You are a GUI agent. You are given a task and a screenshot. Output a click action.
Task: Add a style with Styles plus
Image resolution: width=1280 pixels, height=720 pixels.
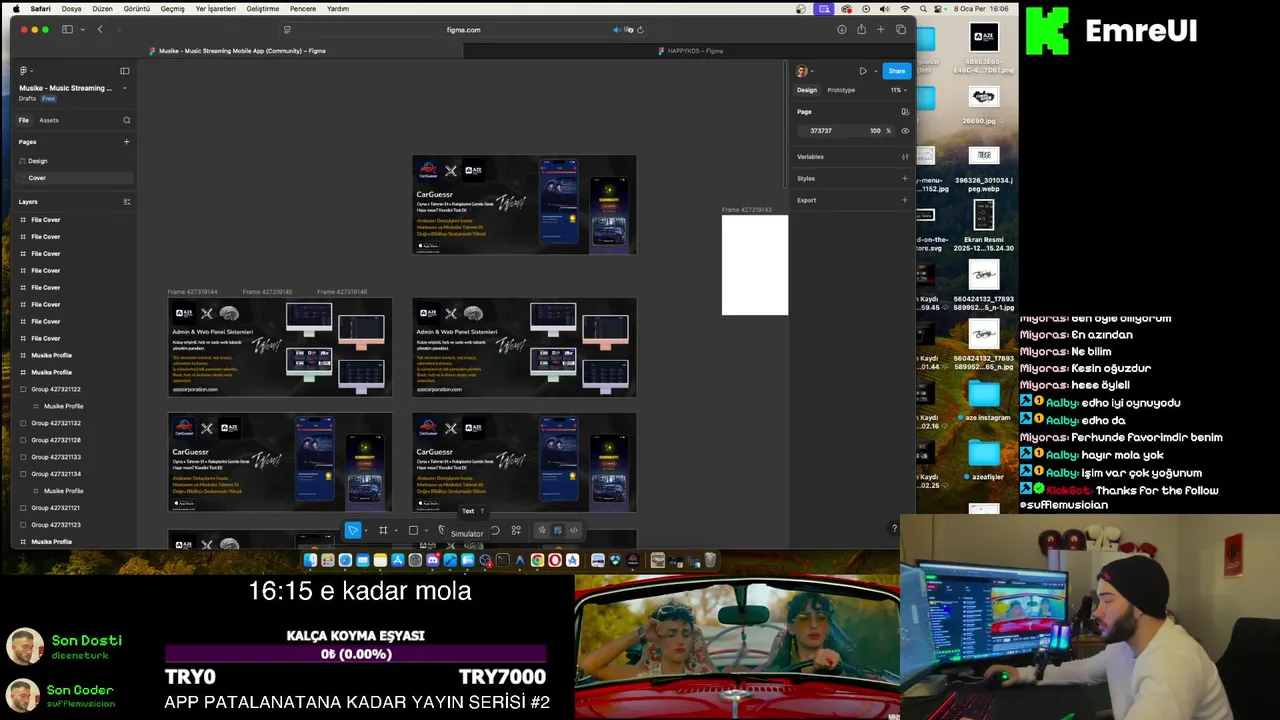pos(905,179)
